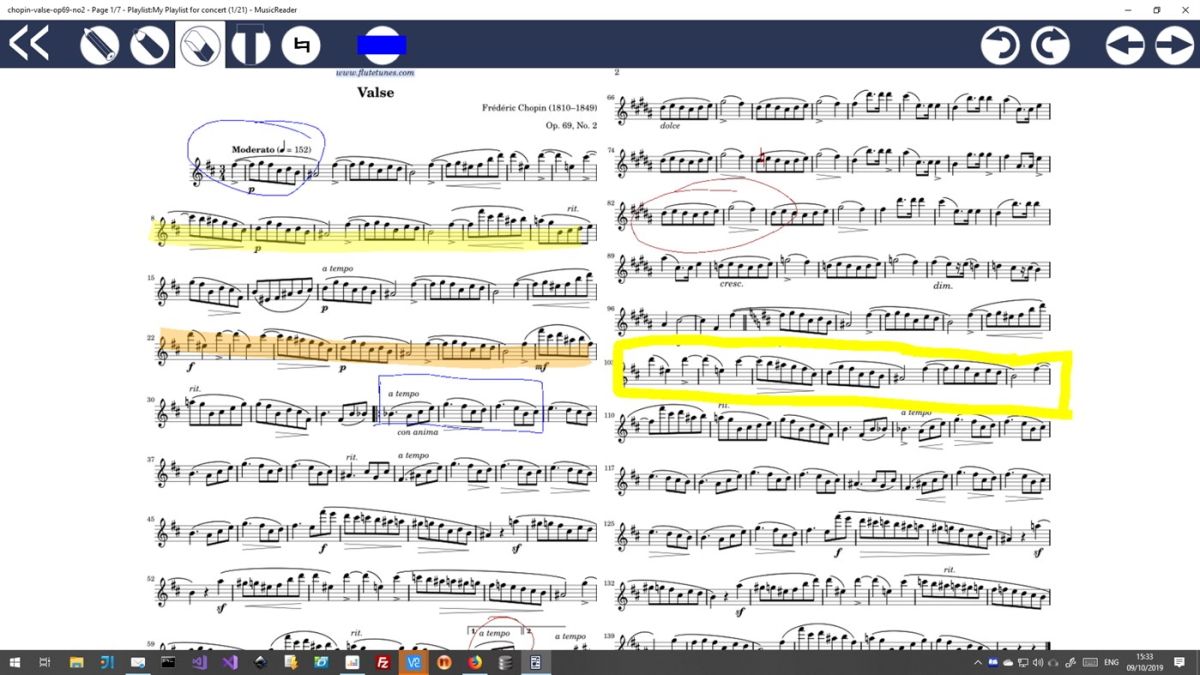Open FileZilla from the taskbar

(x=383, y=662)
